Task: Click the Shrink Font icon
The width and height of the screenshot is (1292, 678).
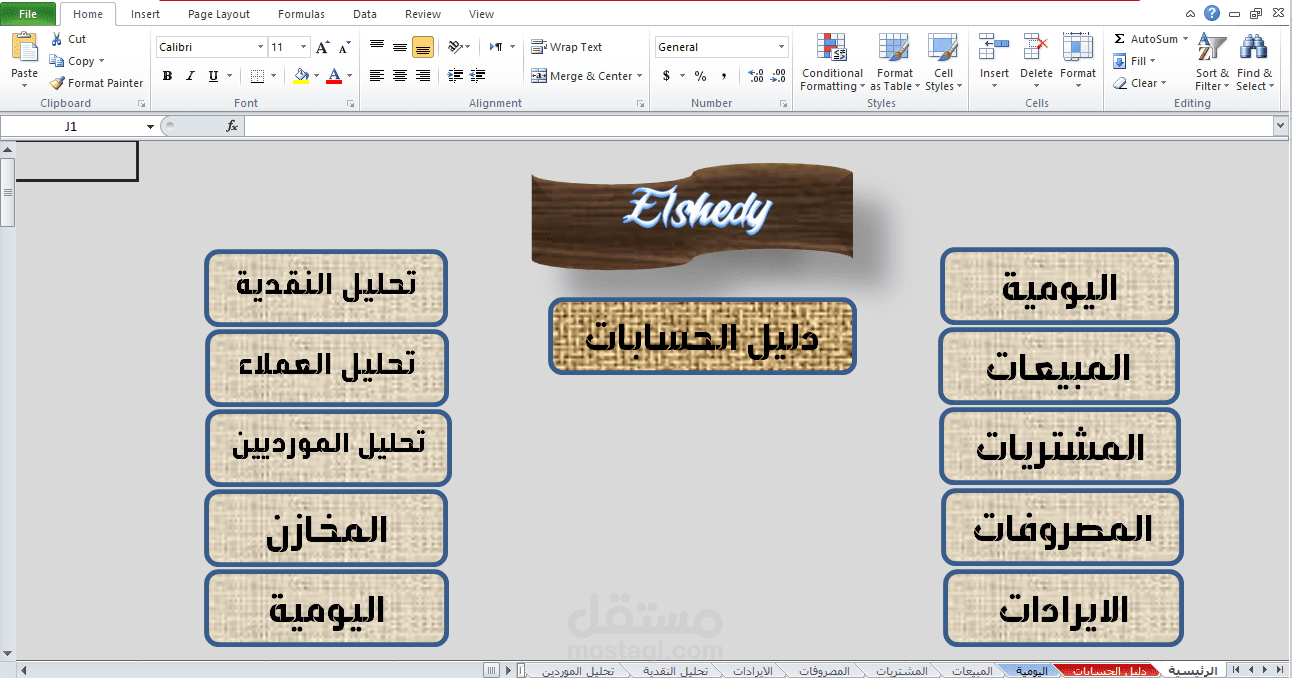Action: click(x=344, y=47)
